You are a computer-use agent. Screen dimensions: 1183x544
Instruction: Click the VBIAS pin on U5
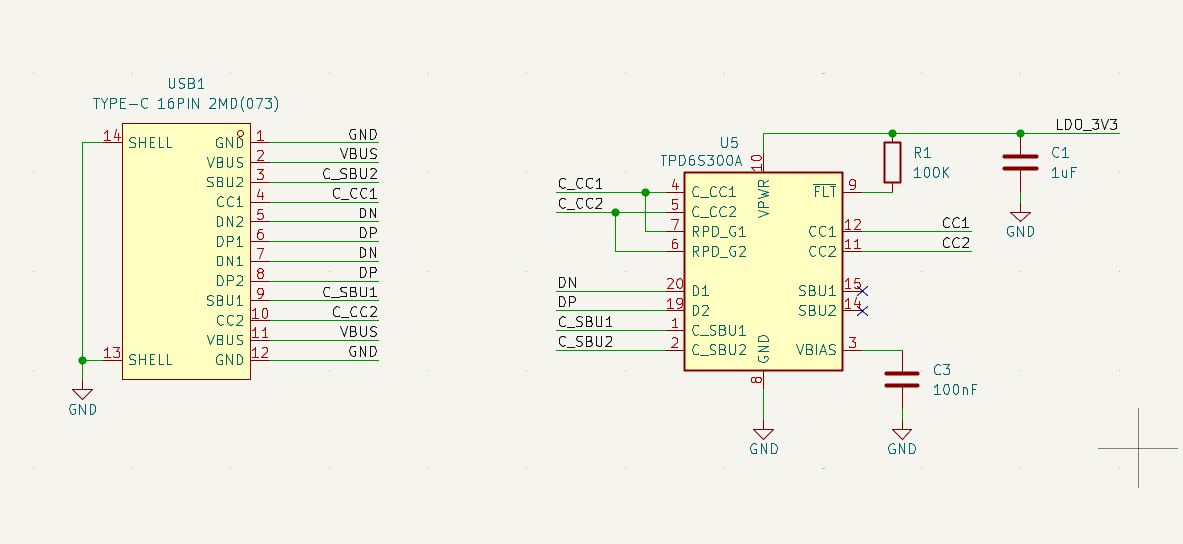point(816,350)
